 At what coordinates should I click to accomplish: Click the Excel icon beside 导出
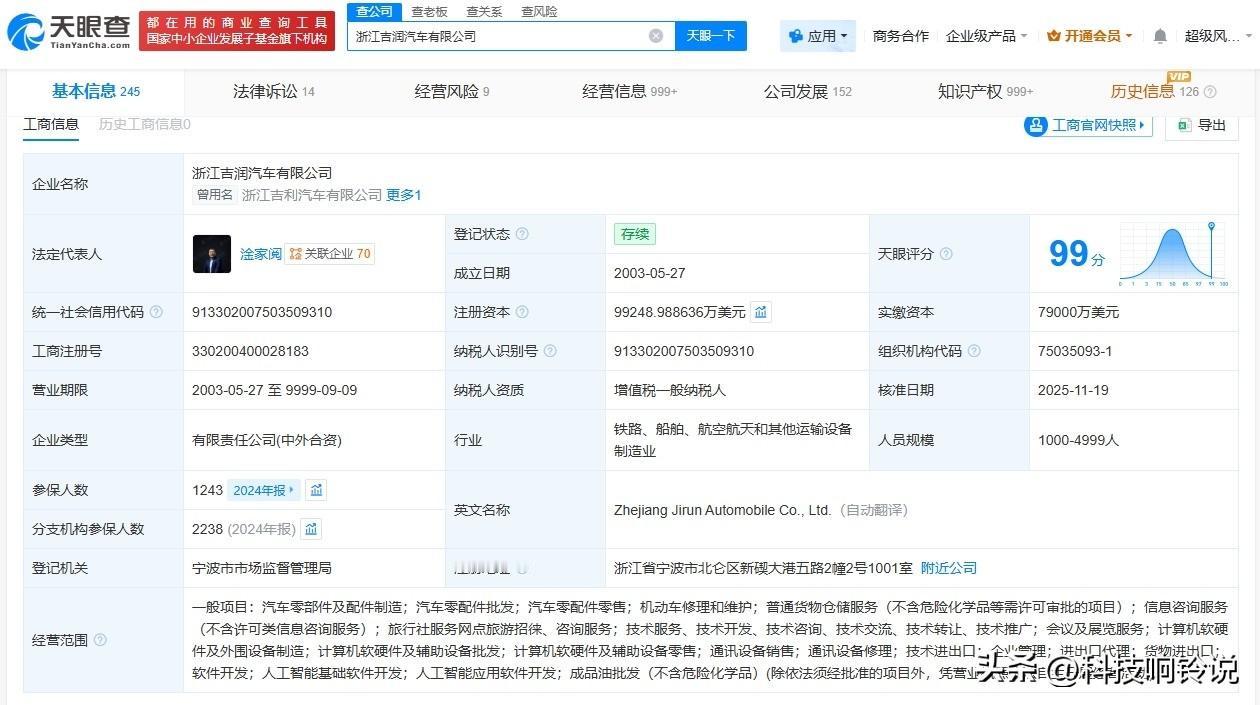(1184, 125)
